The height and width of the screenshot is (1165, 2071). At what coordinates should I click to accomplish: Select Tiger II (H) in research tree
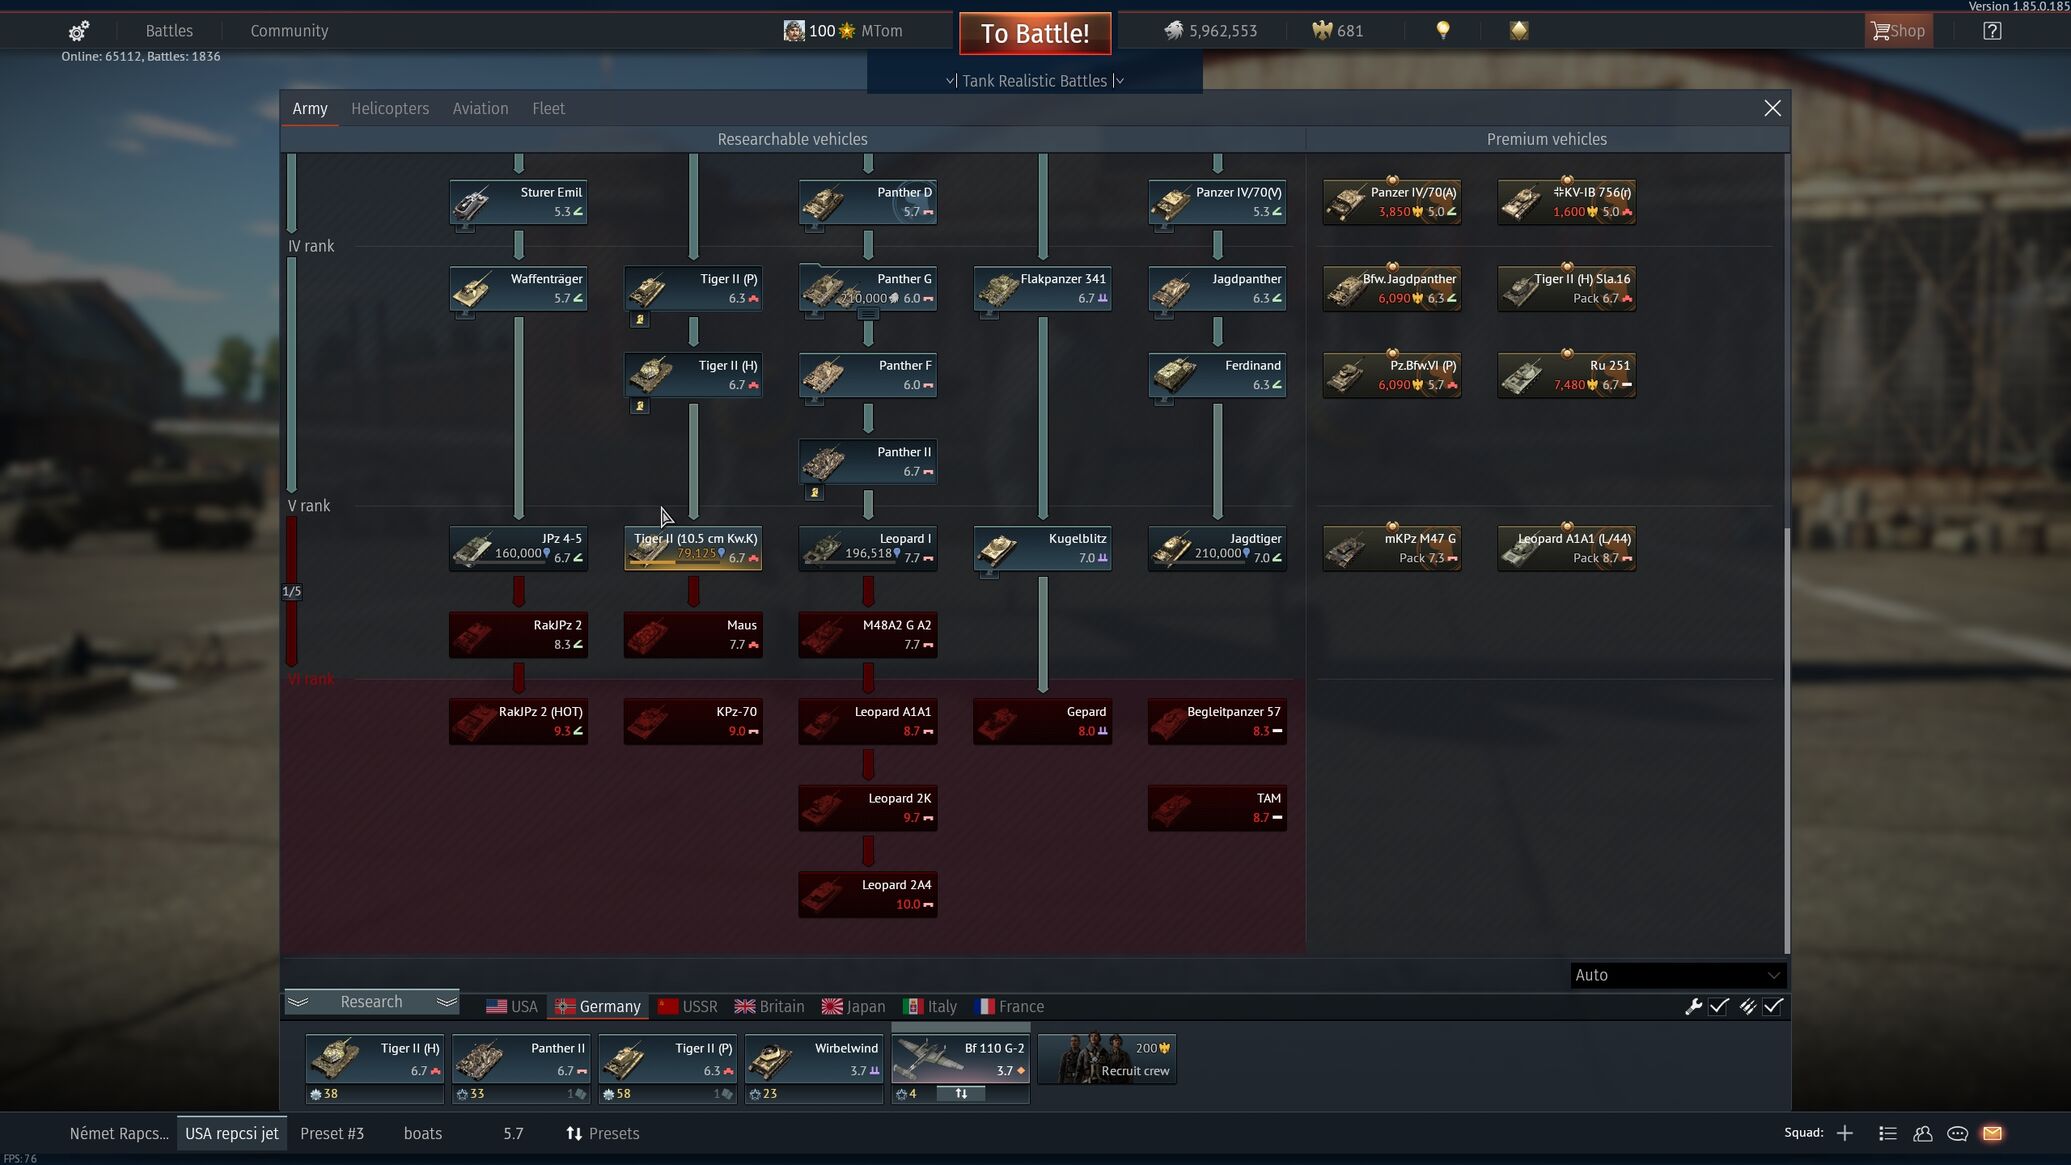tap(693, 375)
